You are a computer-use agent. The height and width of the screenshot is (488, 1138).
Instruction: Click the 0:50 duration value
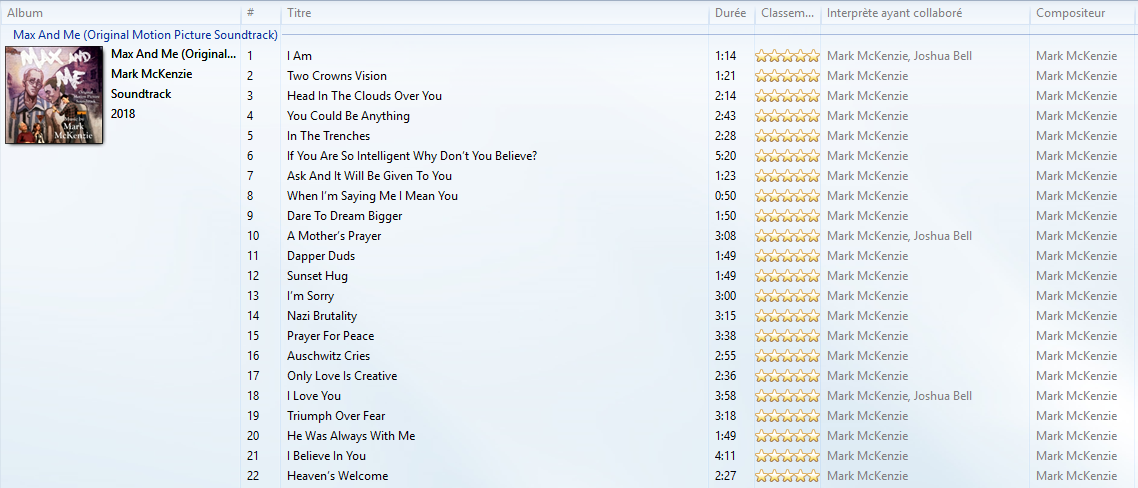click(x=725, y=196)
